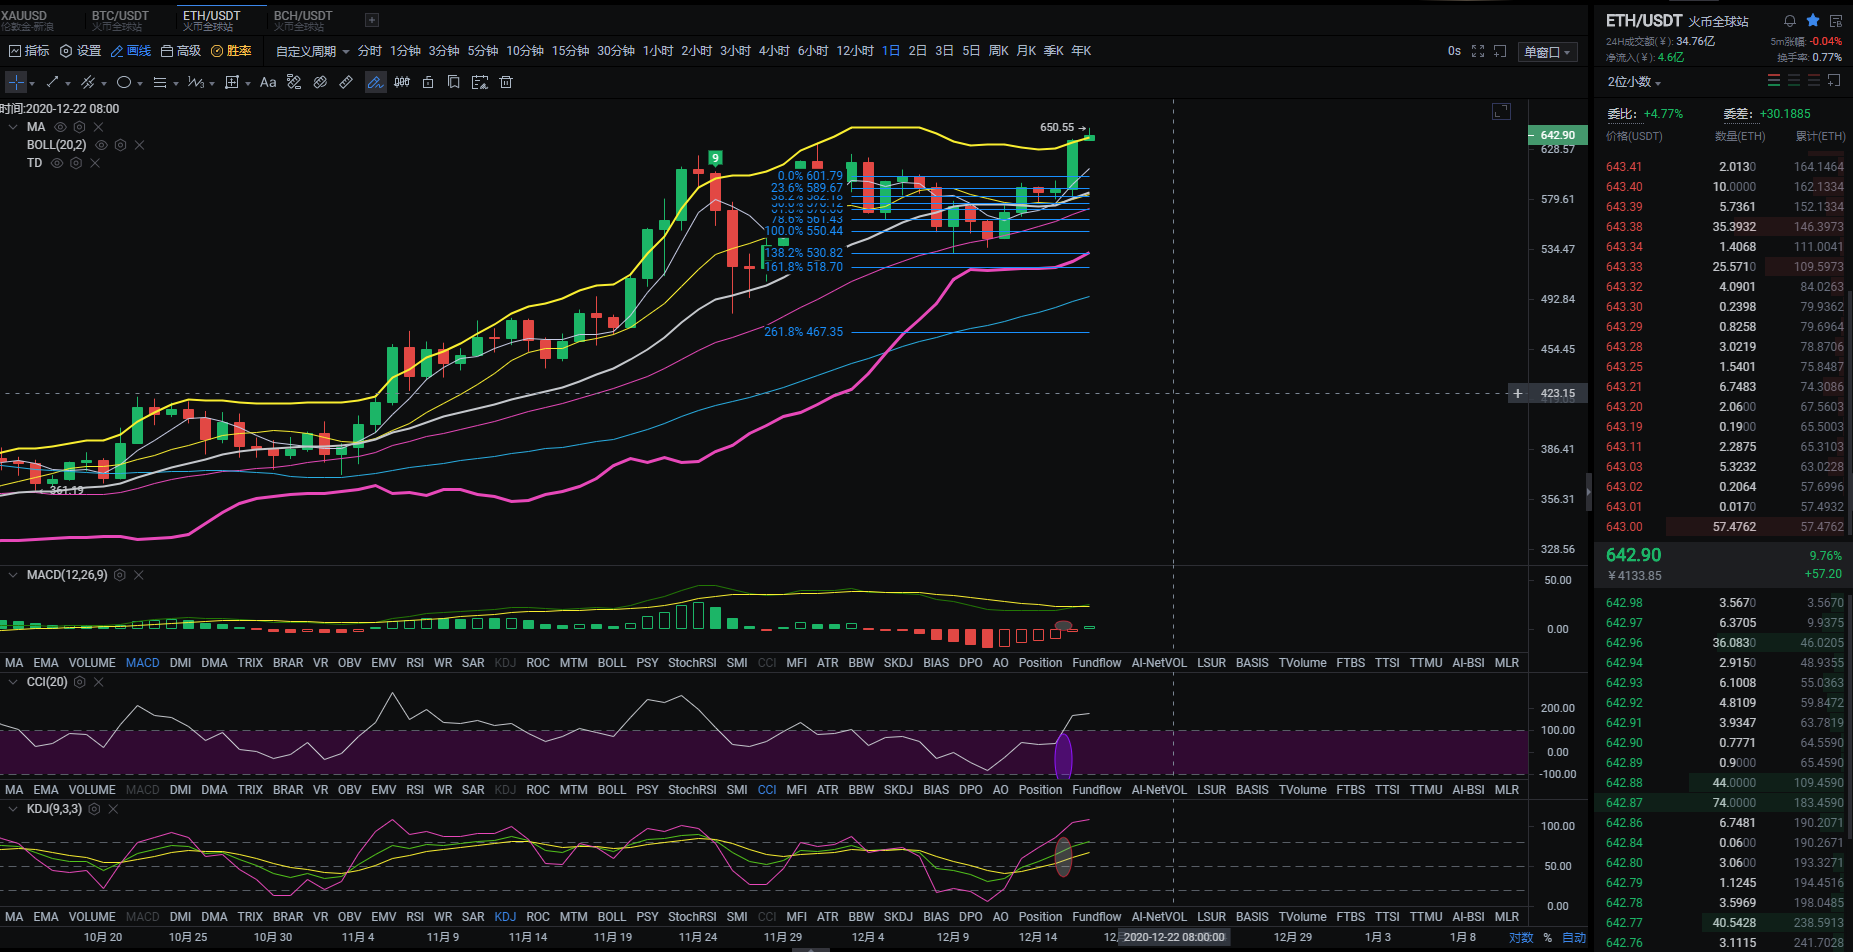Collapse the MACD(12,26,9) panel chevron

pyautogui.click(x=13, y=575)
